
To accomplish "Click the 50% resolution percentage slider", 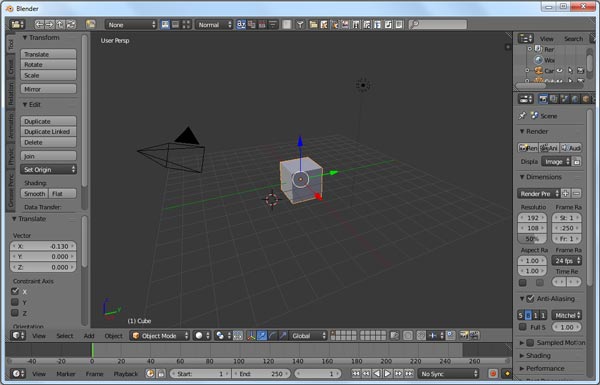I will point(532,238).
